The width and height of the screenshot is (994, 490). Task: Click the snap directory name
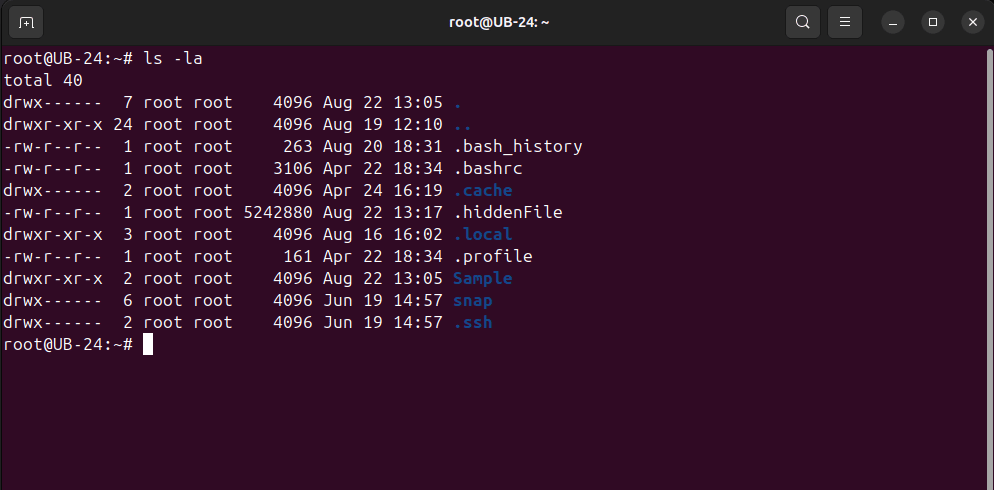tap(472, 300)
